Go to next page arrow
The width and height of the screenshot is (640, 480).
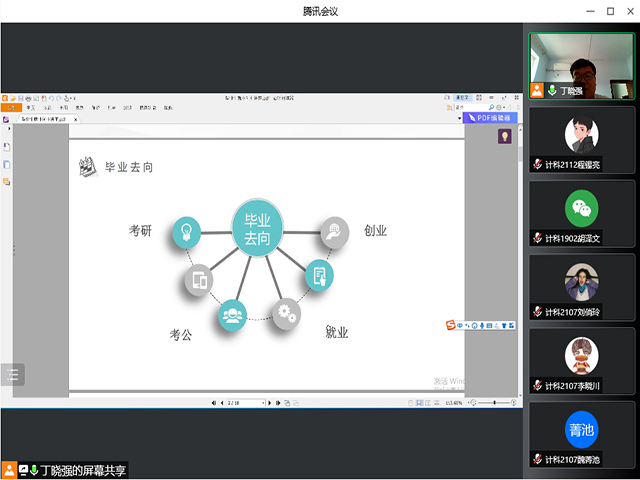coord(269,403)
